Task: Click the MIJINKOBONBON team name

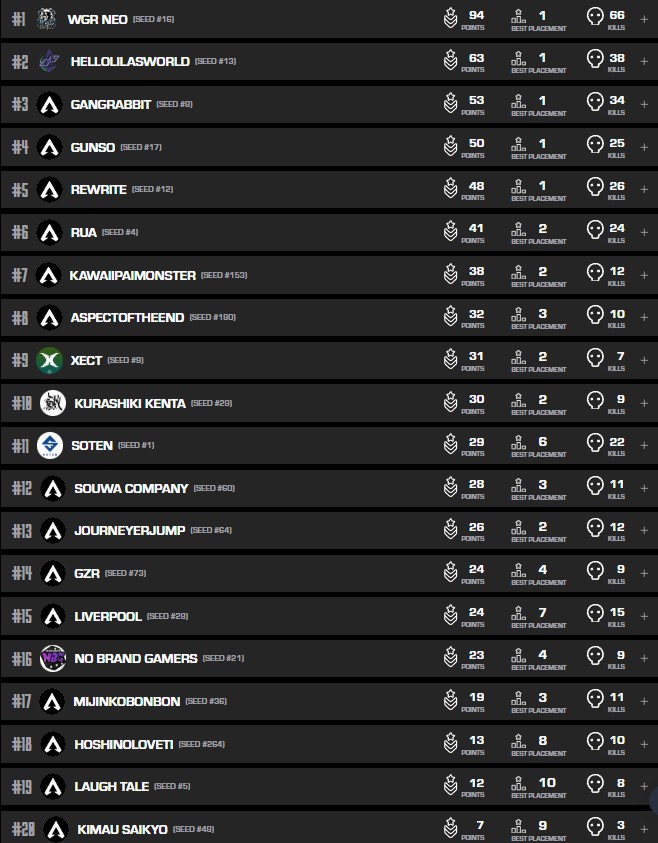Action: pyautogui.click(x=127, y=701)
